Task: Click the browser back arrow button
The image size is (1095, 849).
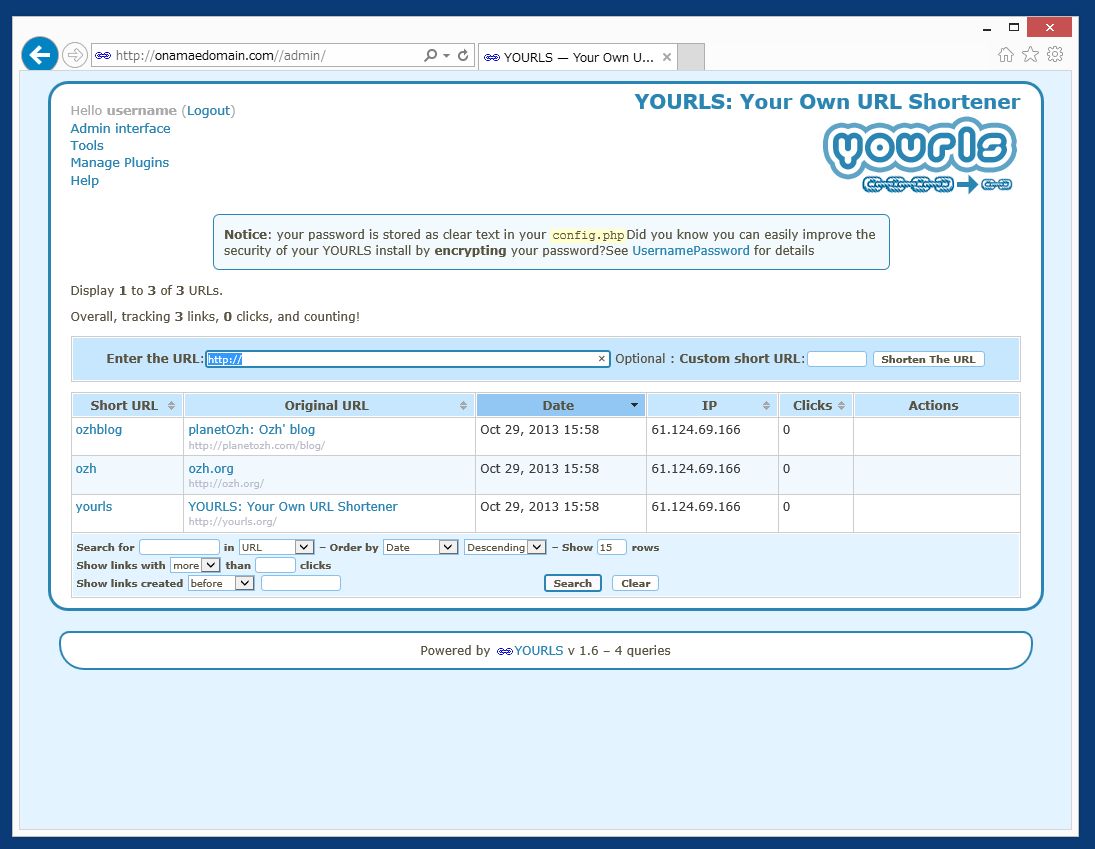Action: (40, 54)
